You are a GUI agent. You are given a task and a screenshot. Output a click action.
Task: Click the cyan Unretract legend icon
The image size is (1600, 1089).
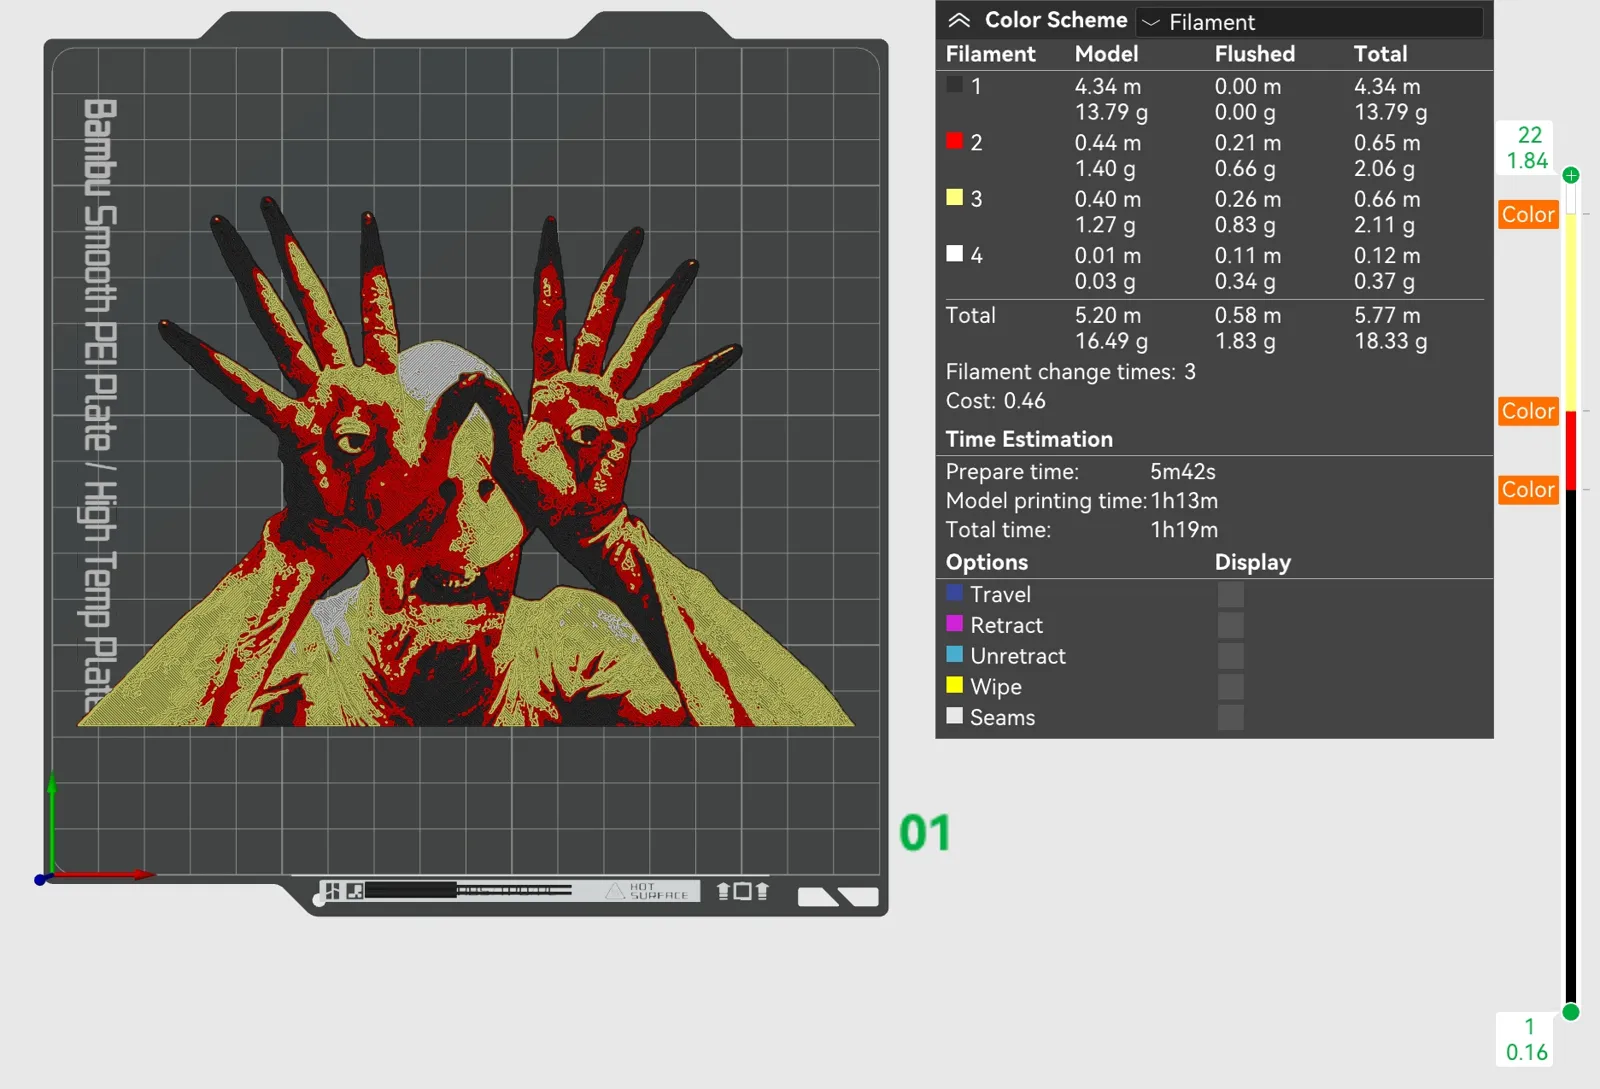coord(955,654)
